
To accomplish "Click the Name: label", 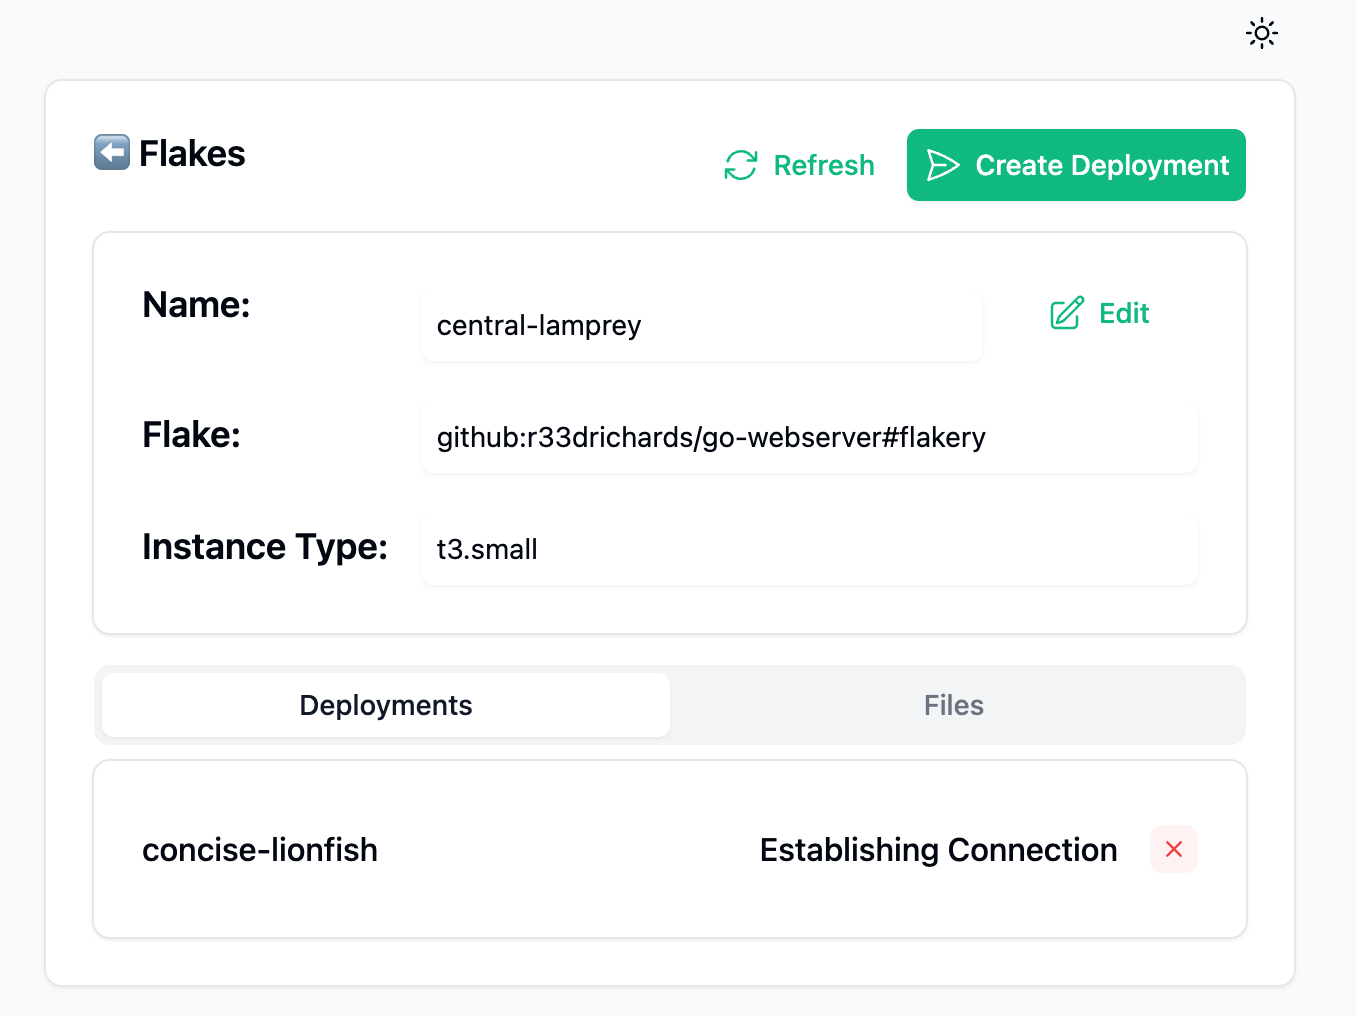I will coord(196,305).
